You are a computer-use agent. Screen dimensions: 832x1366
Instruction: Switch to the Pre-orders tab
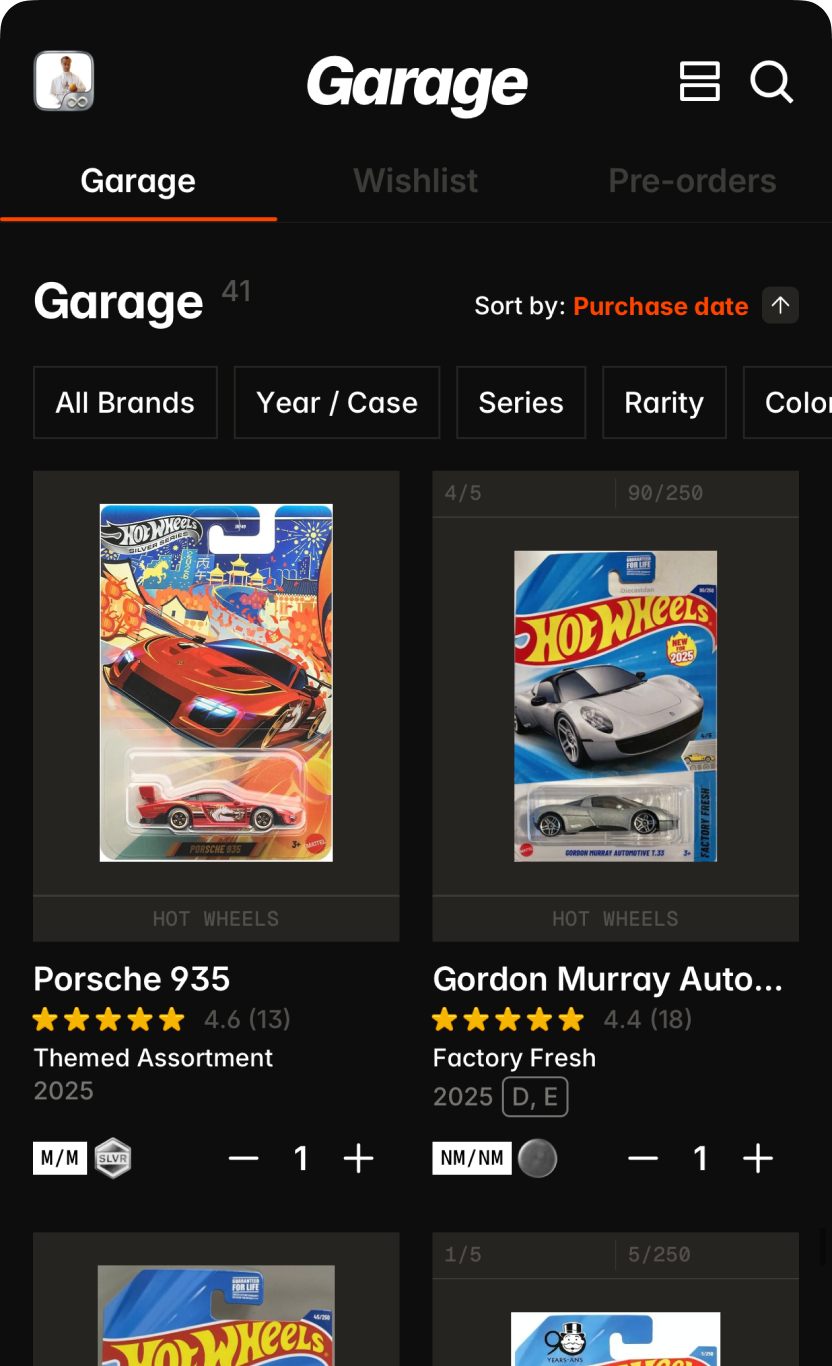tap(692, 181)
